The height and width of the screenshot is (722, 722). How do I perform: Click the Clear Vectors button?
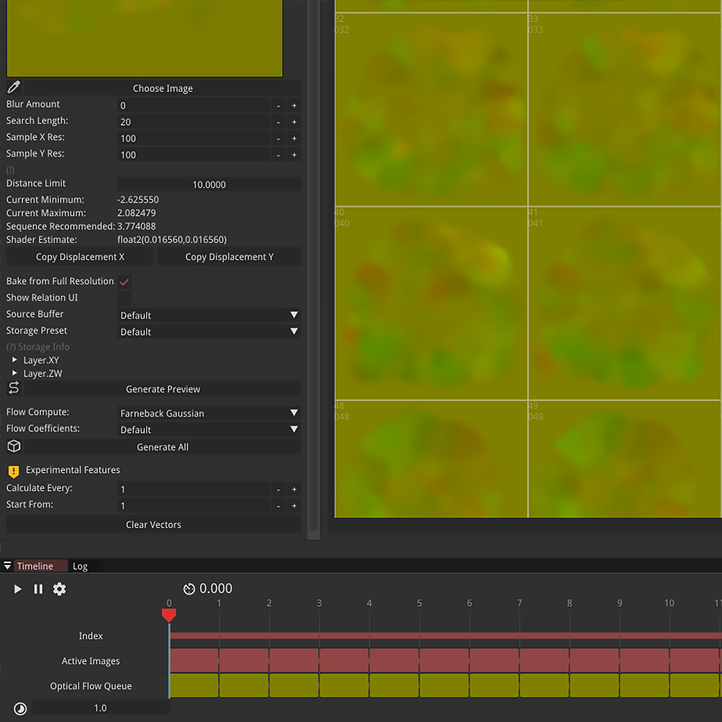pyautogui.click(x=153, y=524)
